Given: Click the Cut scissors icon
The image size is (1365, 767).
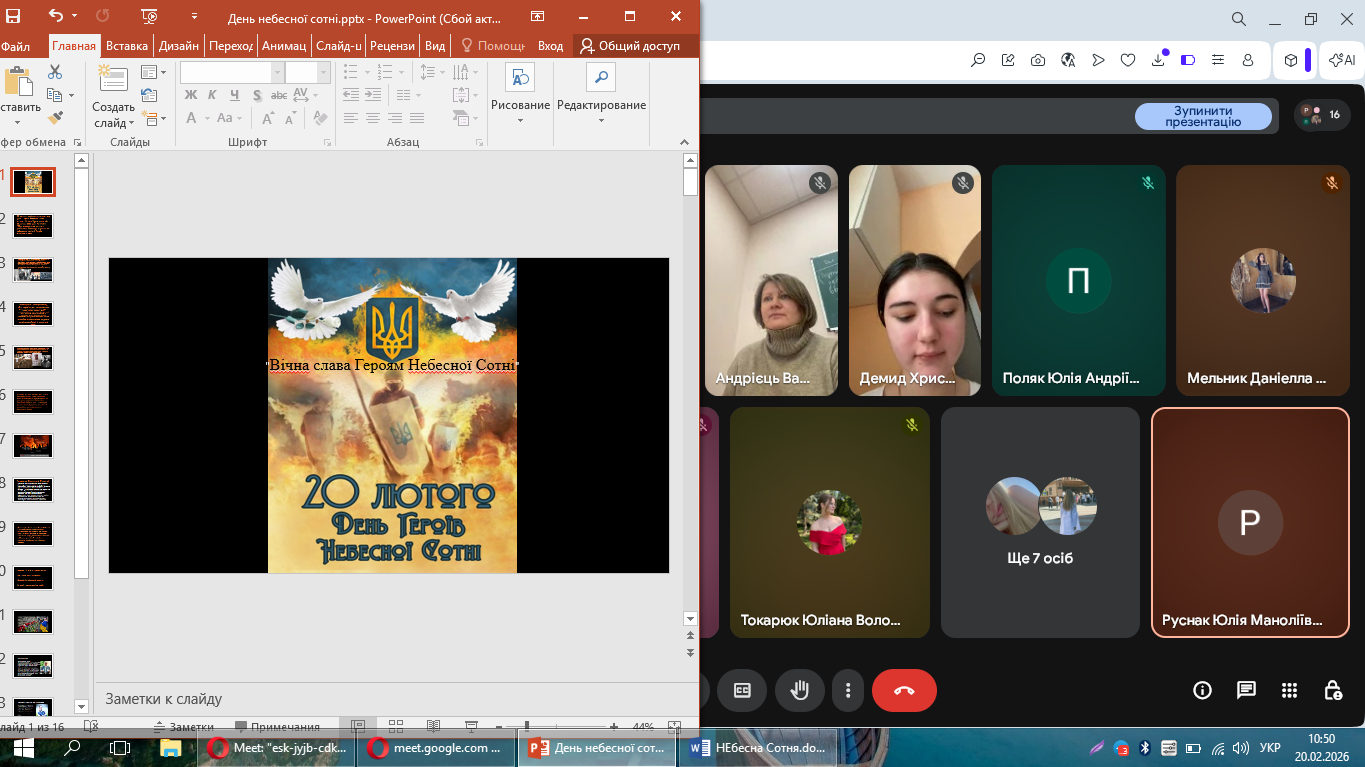Looking at the screenshot, I should click(55, 72).
